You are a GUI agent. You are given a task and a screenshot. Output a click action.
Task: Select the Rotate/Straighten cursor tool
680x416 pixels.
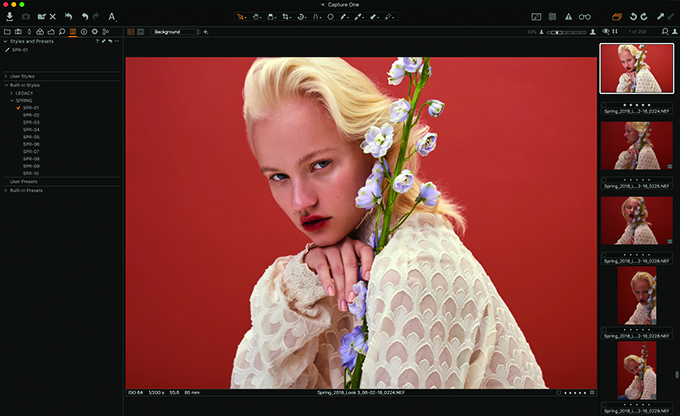click(x=301, y=17)
